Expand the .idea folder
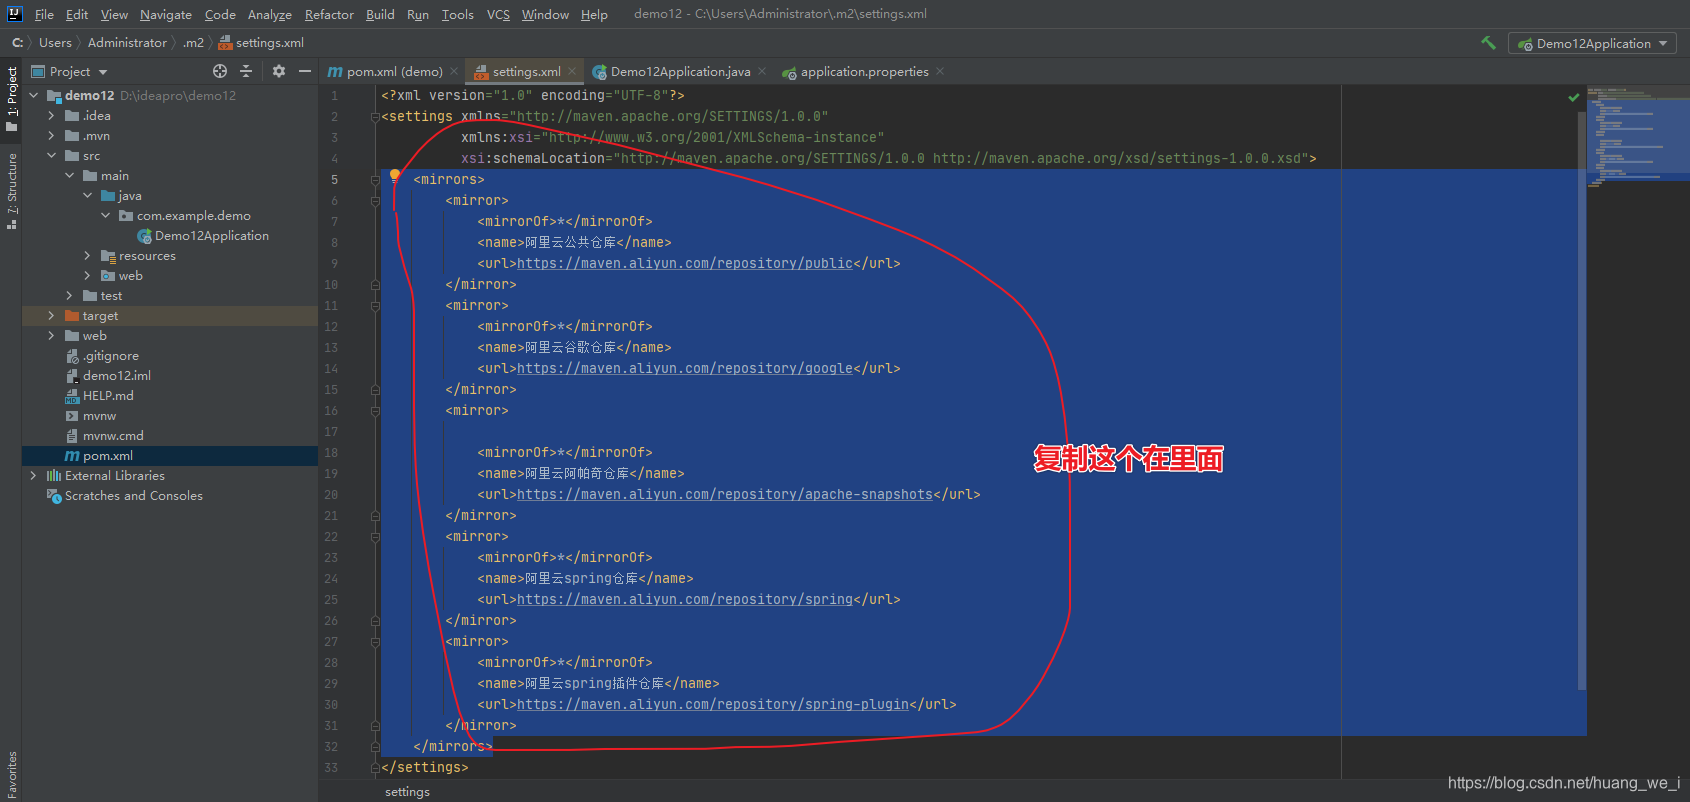 pos(52,115)
